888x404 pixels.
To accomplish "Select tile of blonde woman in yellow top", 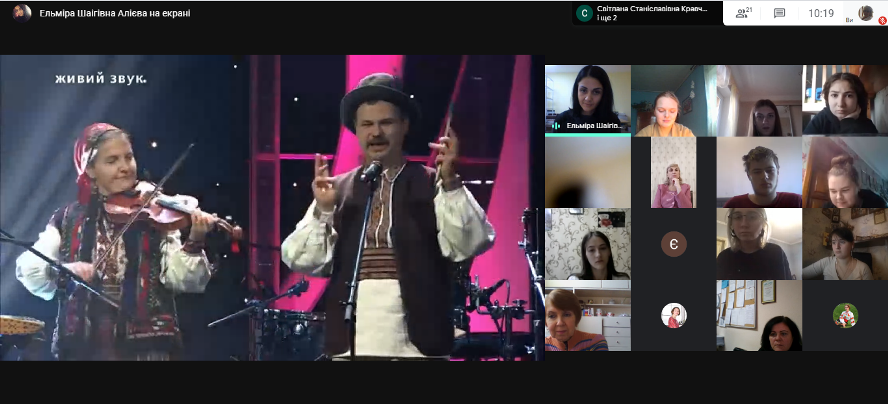I will (x=673, y=100).
